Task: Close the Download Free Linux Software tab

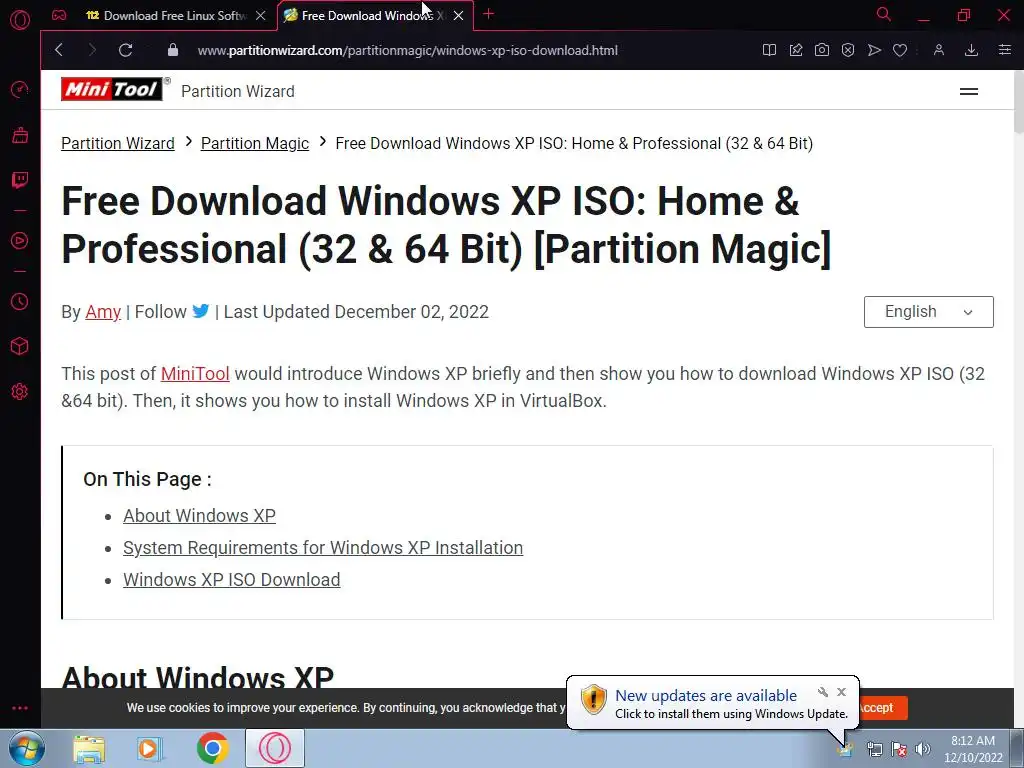Action: 261,15
